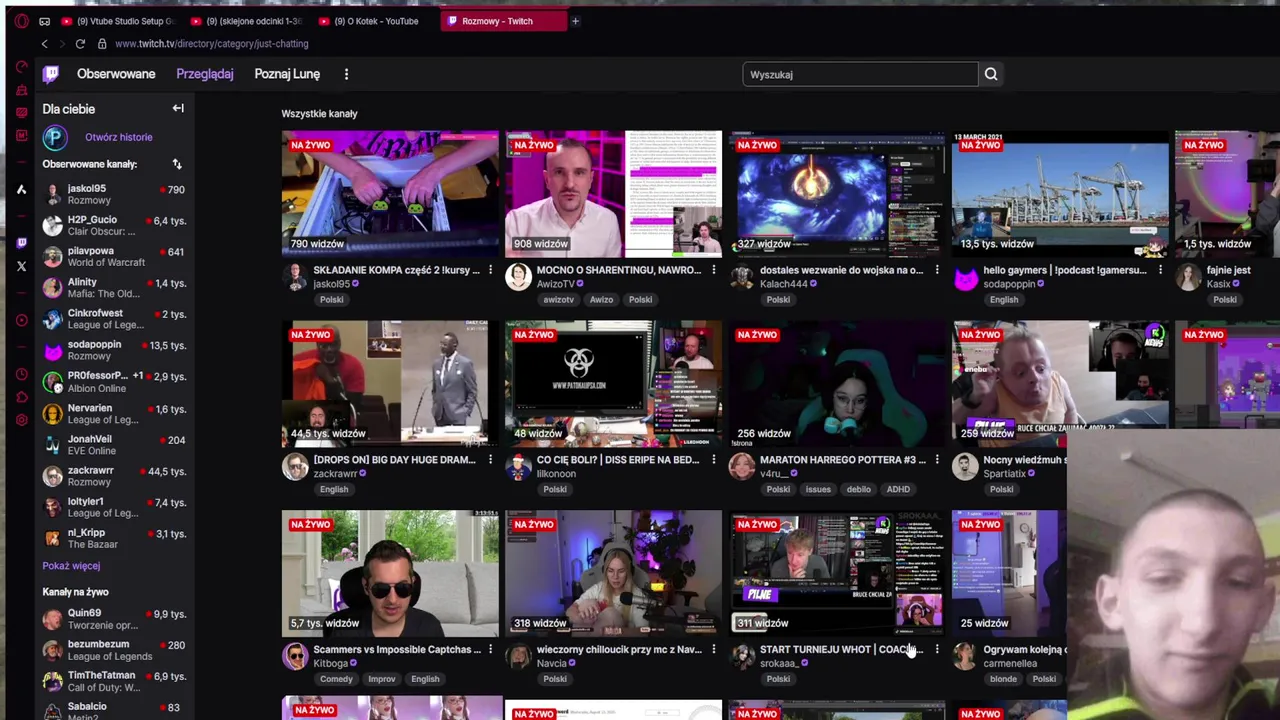Open Obserwowane in Twitch navigation
Image resolution: width=1280 pixels, height=720 pixels.
[116, 74]
